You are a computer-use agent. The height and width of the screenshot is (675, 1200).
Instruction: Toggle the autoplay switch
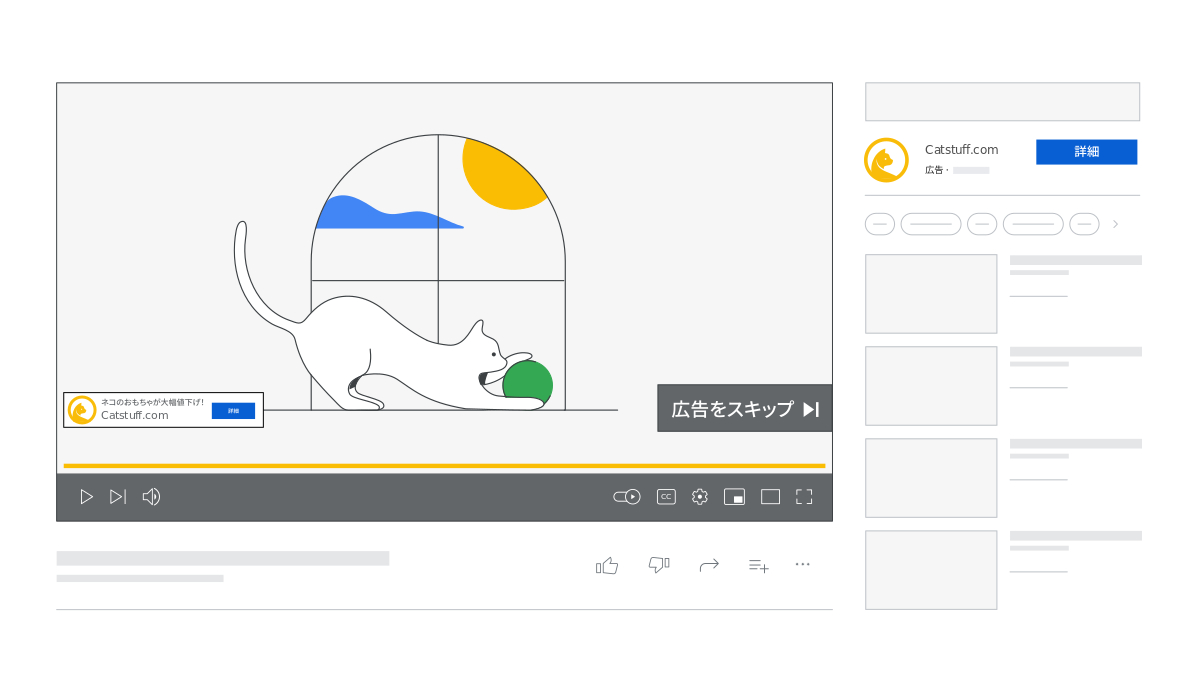[x=627, y=497]
